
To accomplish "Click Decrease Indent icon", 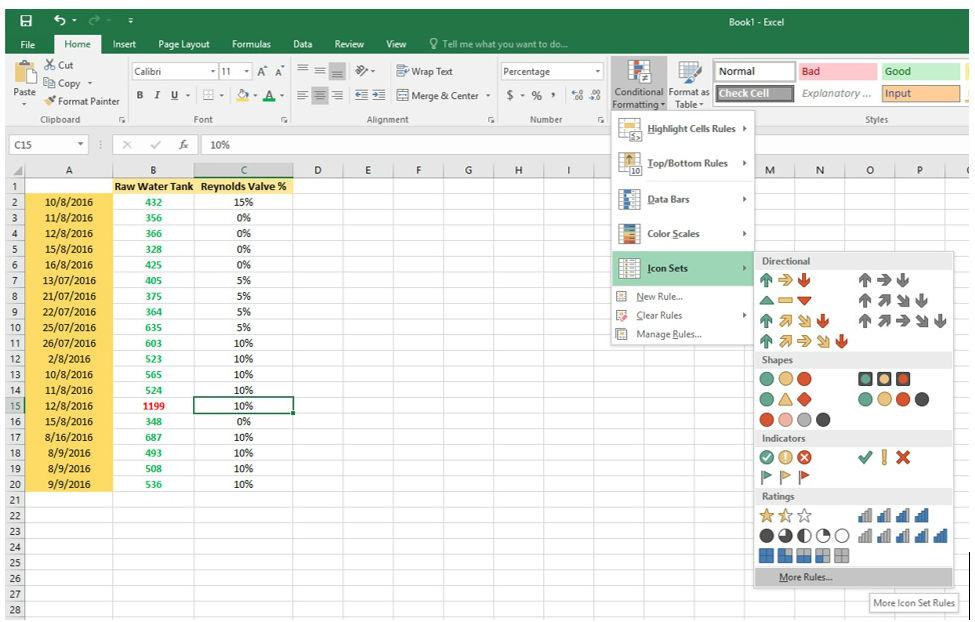I will coord(361,95).
